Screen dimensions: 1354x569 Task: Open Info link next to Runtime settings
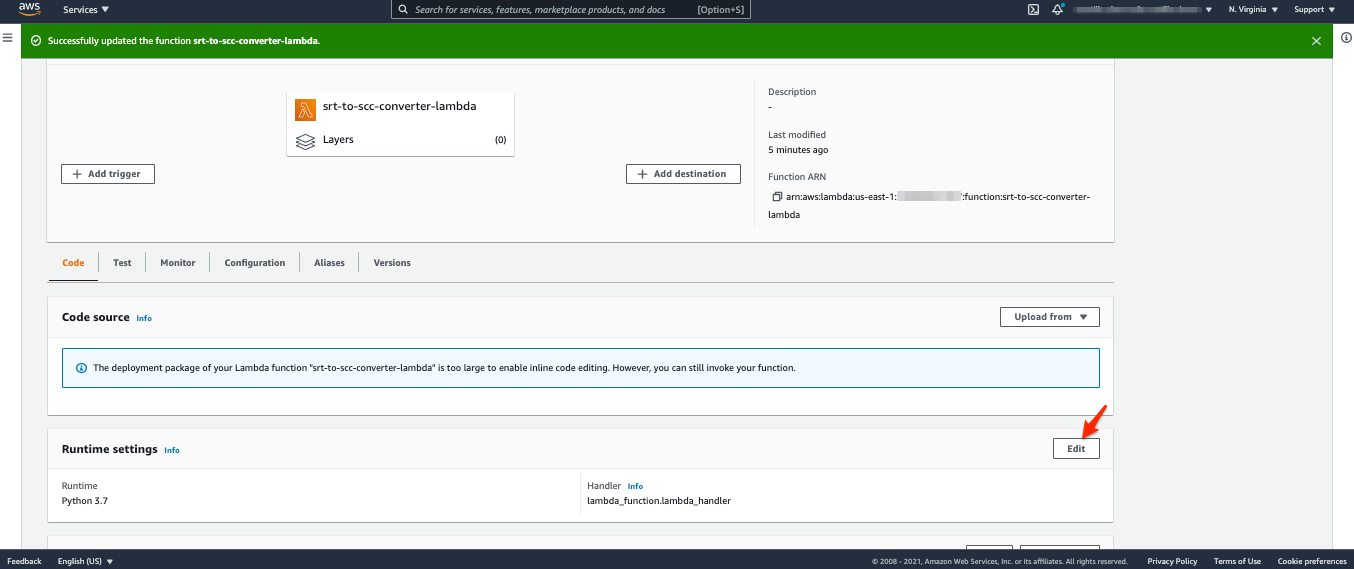click(x=172, y=450)
